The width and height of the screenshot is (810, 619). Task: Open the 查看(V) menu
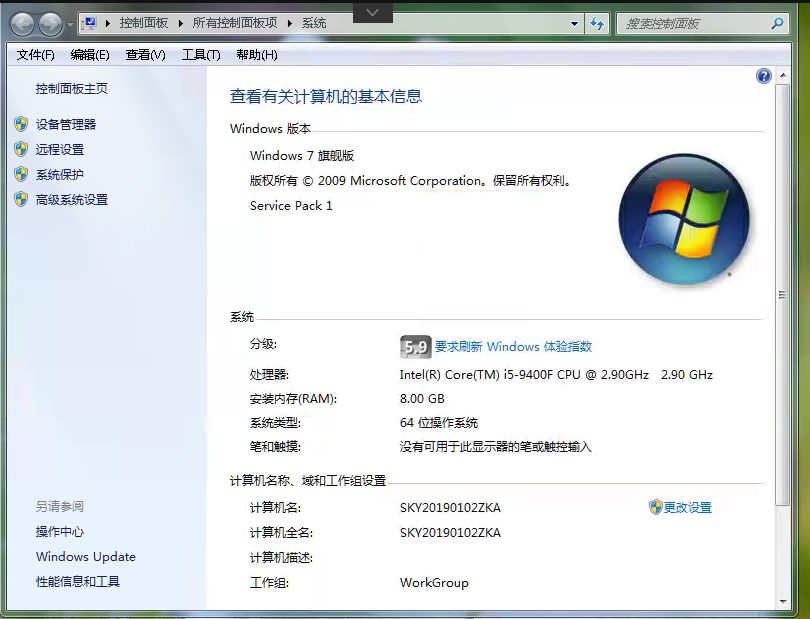145,55
